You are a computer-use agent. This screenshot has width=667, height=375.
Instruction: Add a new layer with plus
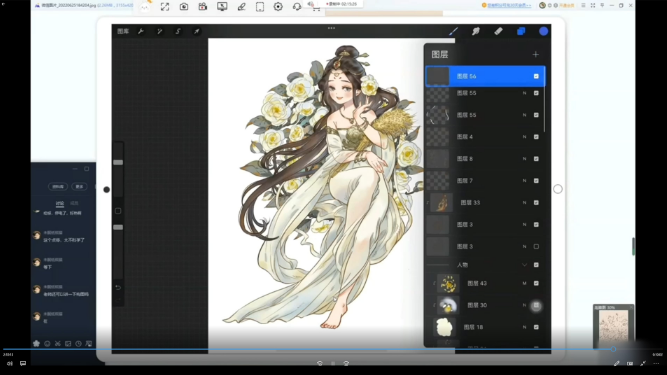(536, 54)
